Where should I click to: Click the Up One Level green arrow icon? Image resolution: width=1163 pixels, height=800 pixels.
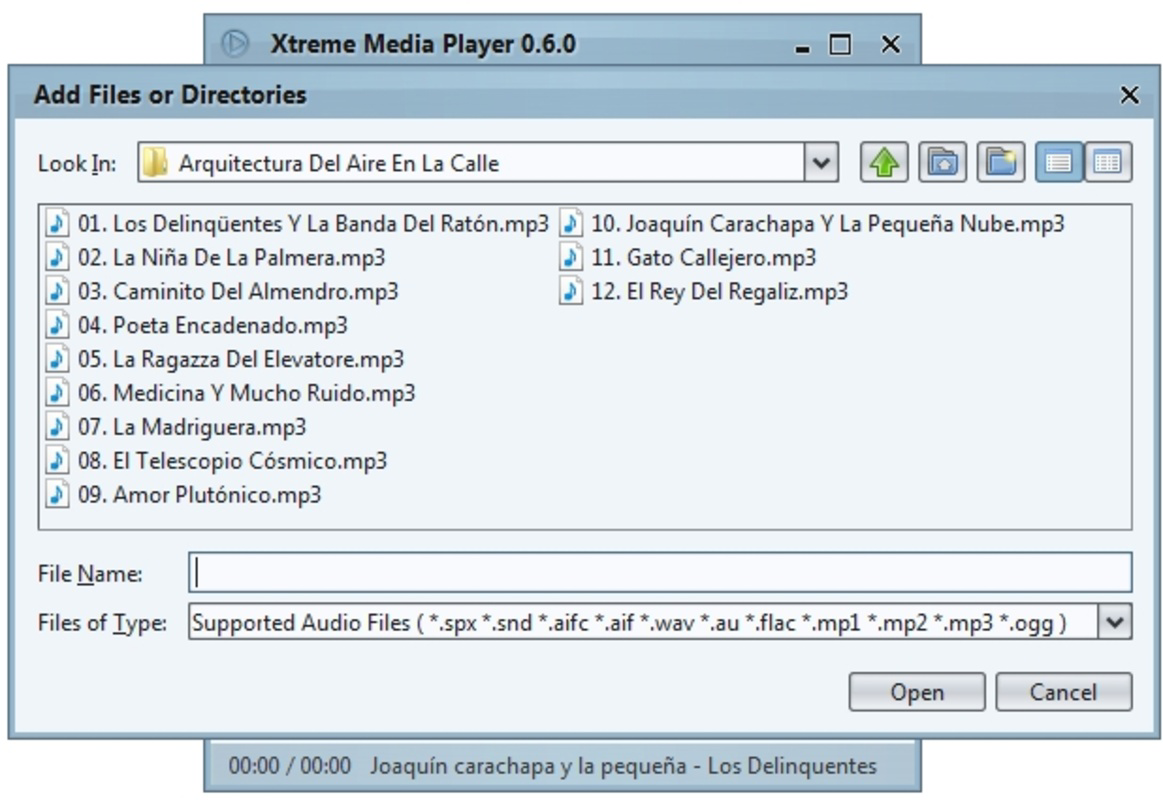[882, 162]
